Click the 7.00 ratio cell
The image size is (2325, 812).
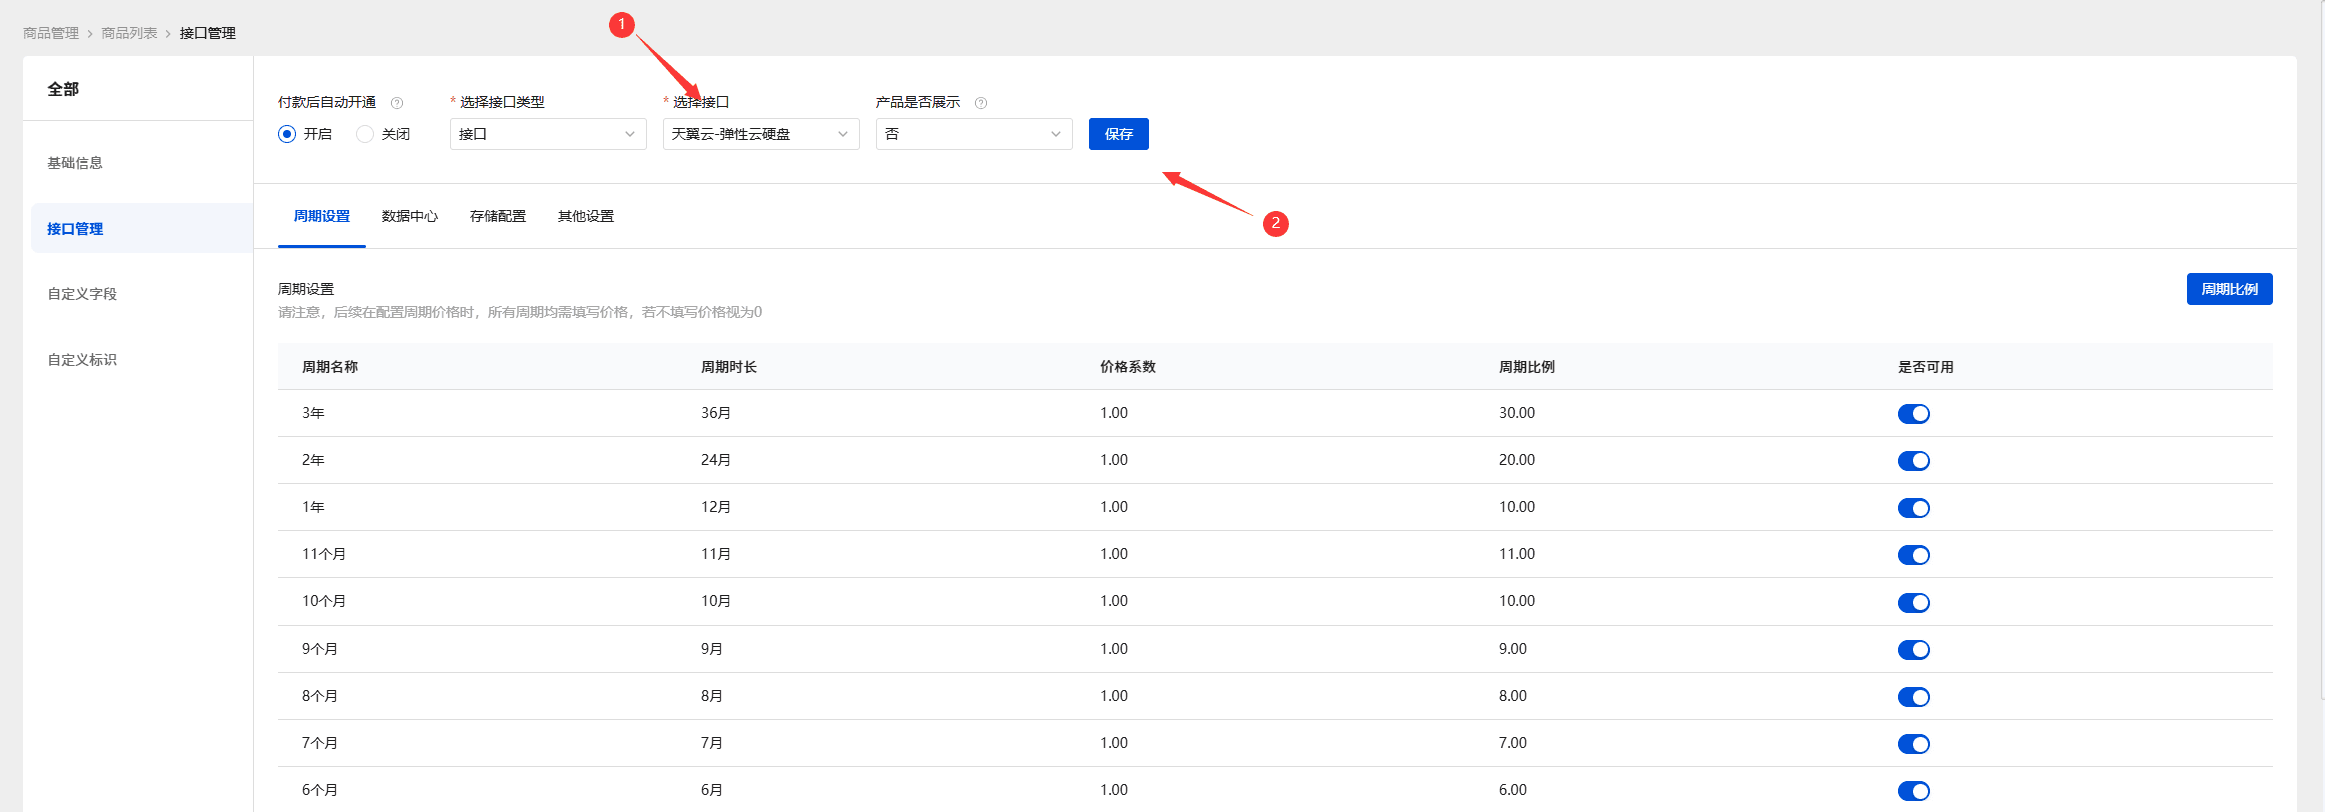tap(1513, 743)
